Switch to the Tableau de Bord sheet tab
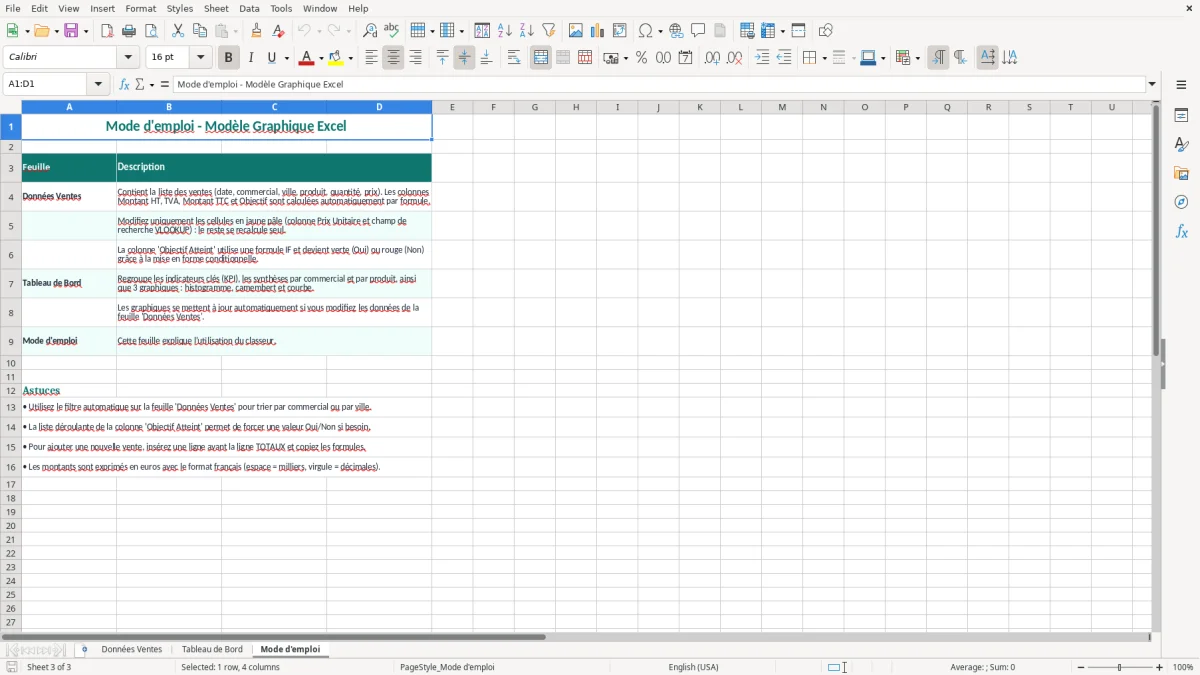This screenshot has width=1200, height=675. (212, 650)
